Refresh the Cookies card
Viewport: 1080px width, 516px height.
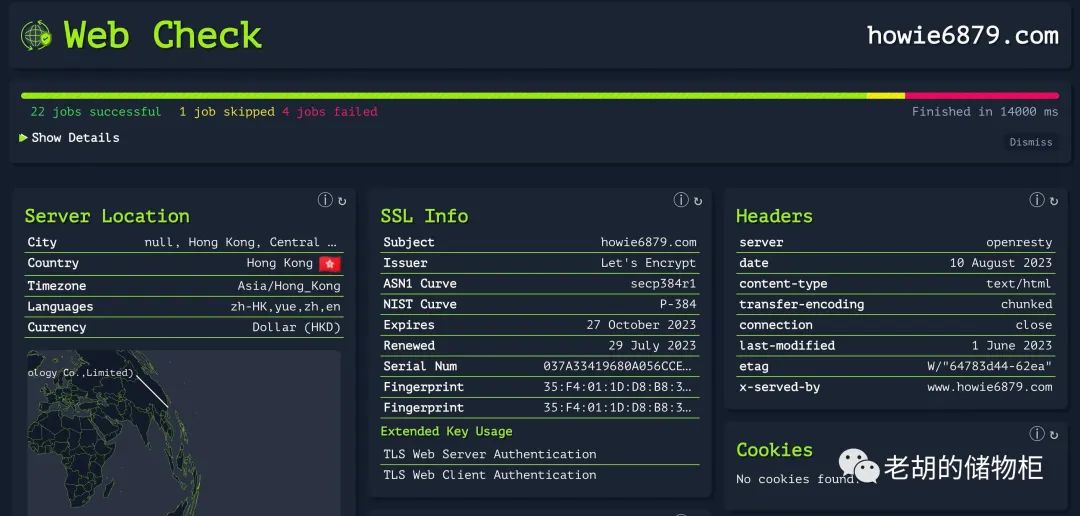pyautogui.click(x=1054, y=435)
